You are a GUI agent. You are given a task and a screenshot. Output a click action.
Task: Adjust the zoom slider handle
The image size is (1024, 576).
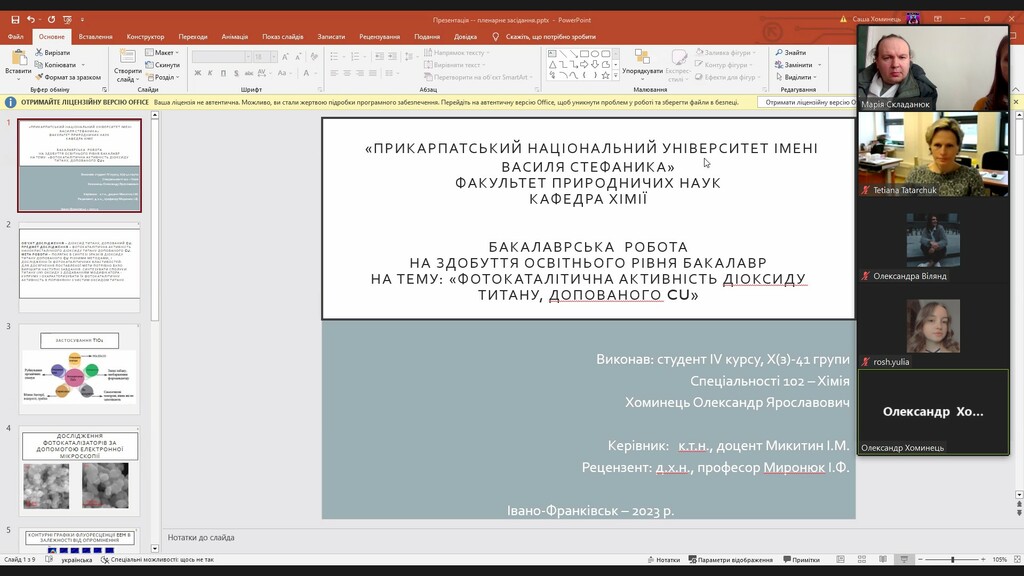(952, 560)
